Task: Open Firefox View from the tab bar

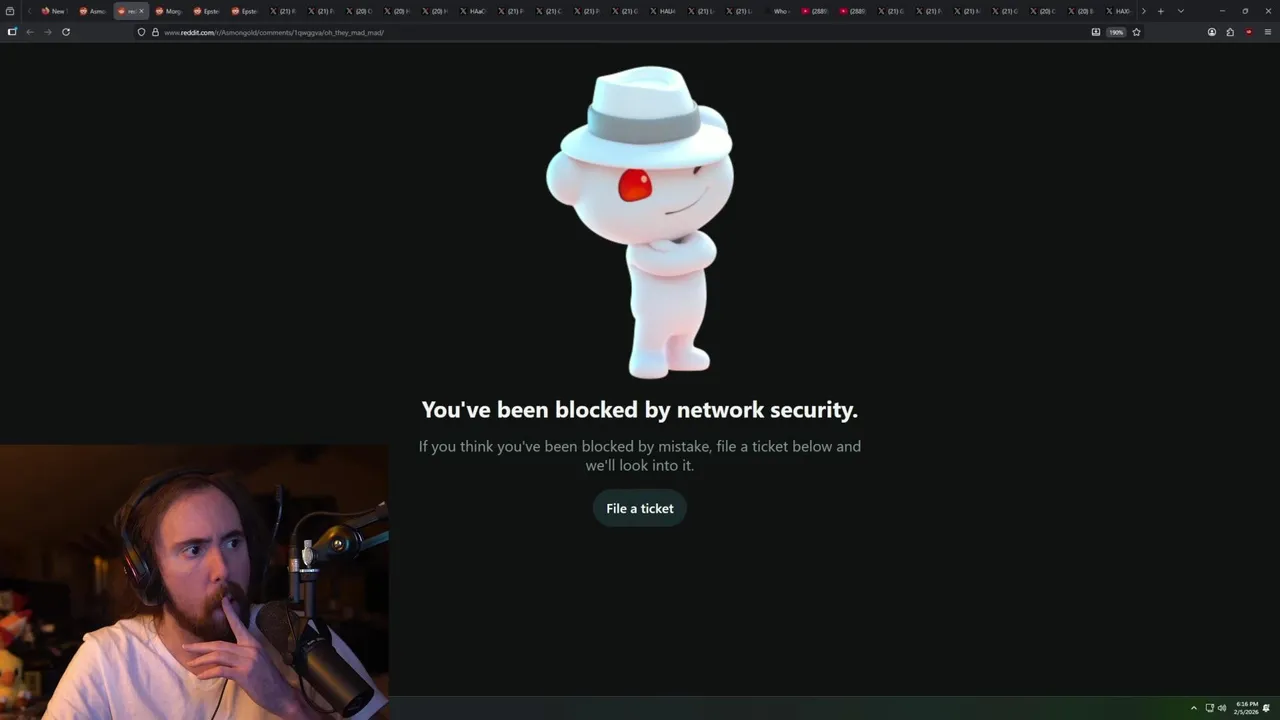Action: tap(10, 11)
